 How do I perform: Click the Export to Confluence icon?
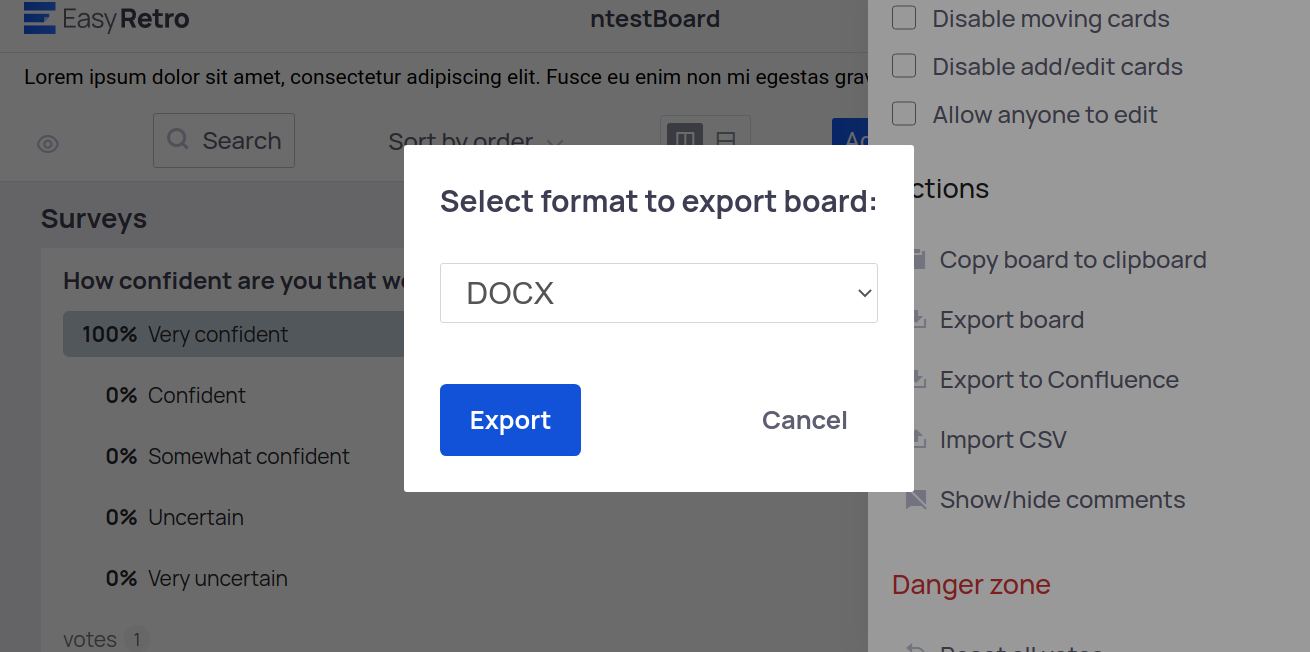pos(916,380)
